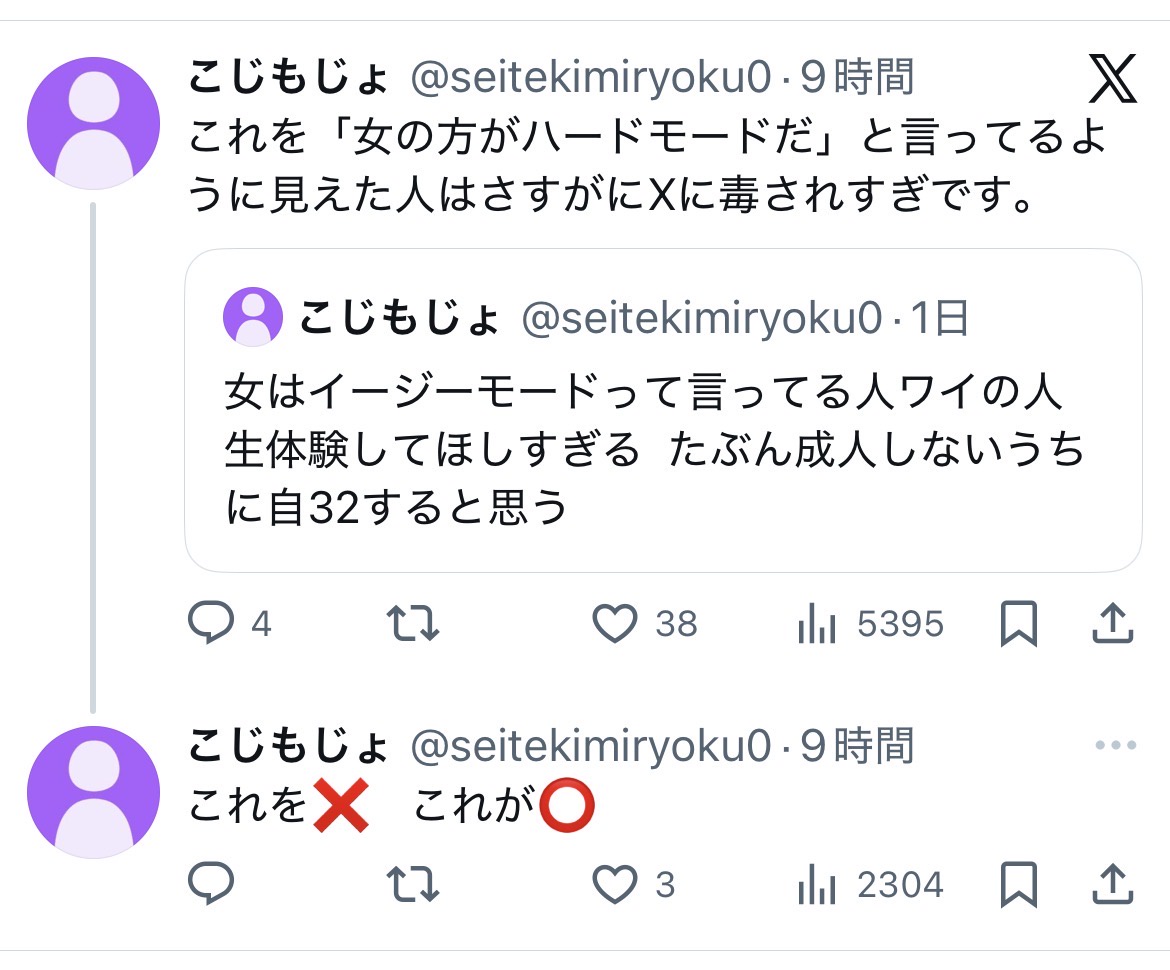The height and width of the screenshot is (970, 1170).
Task: Open the more options menu on second post
Action: click(1115, 746)
